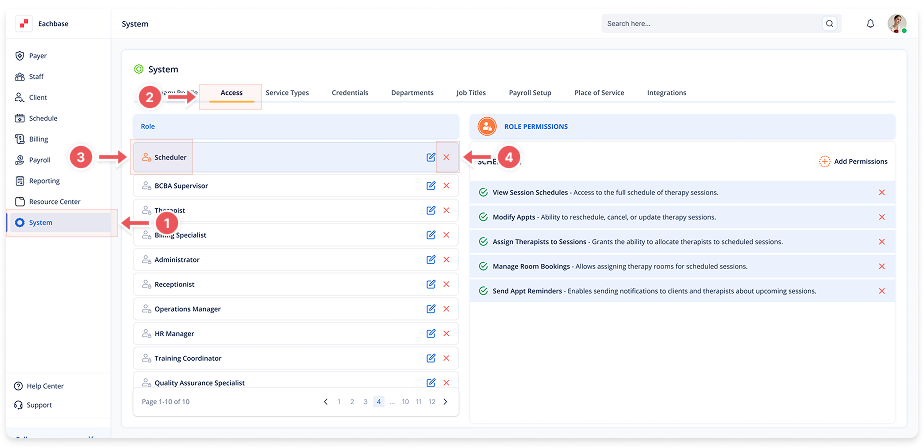Toggle Assign Therapists to Sessions check
Viewport: 924px width, 448px height.
pyautogui.click(x=483, y=242)
